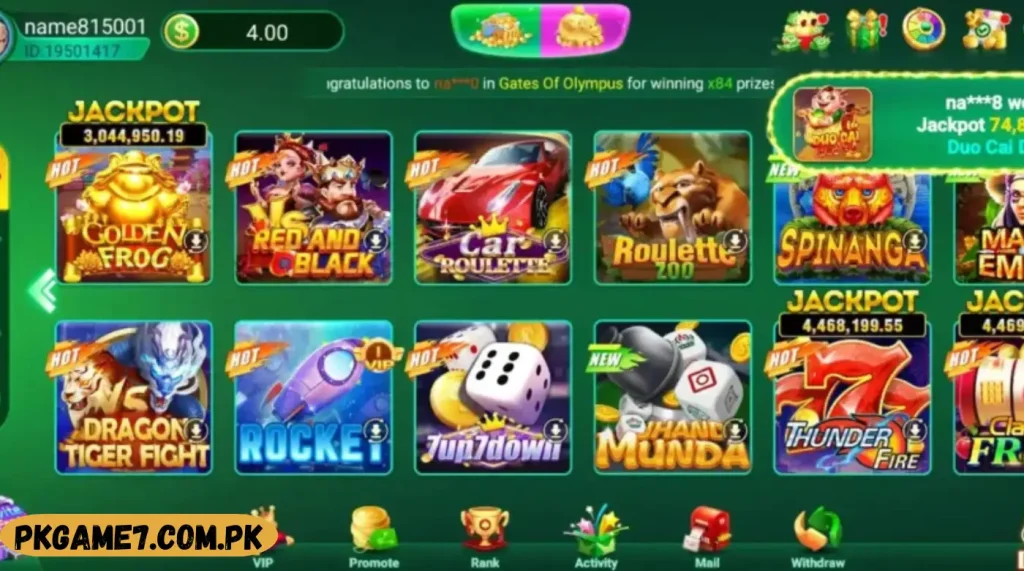The width and height of the screenshot is (1024, 571).
Task: Launch the Car Roulette game
Action: [493, 208]
